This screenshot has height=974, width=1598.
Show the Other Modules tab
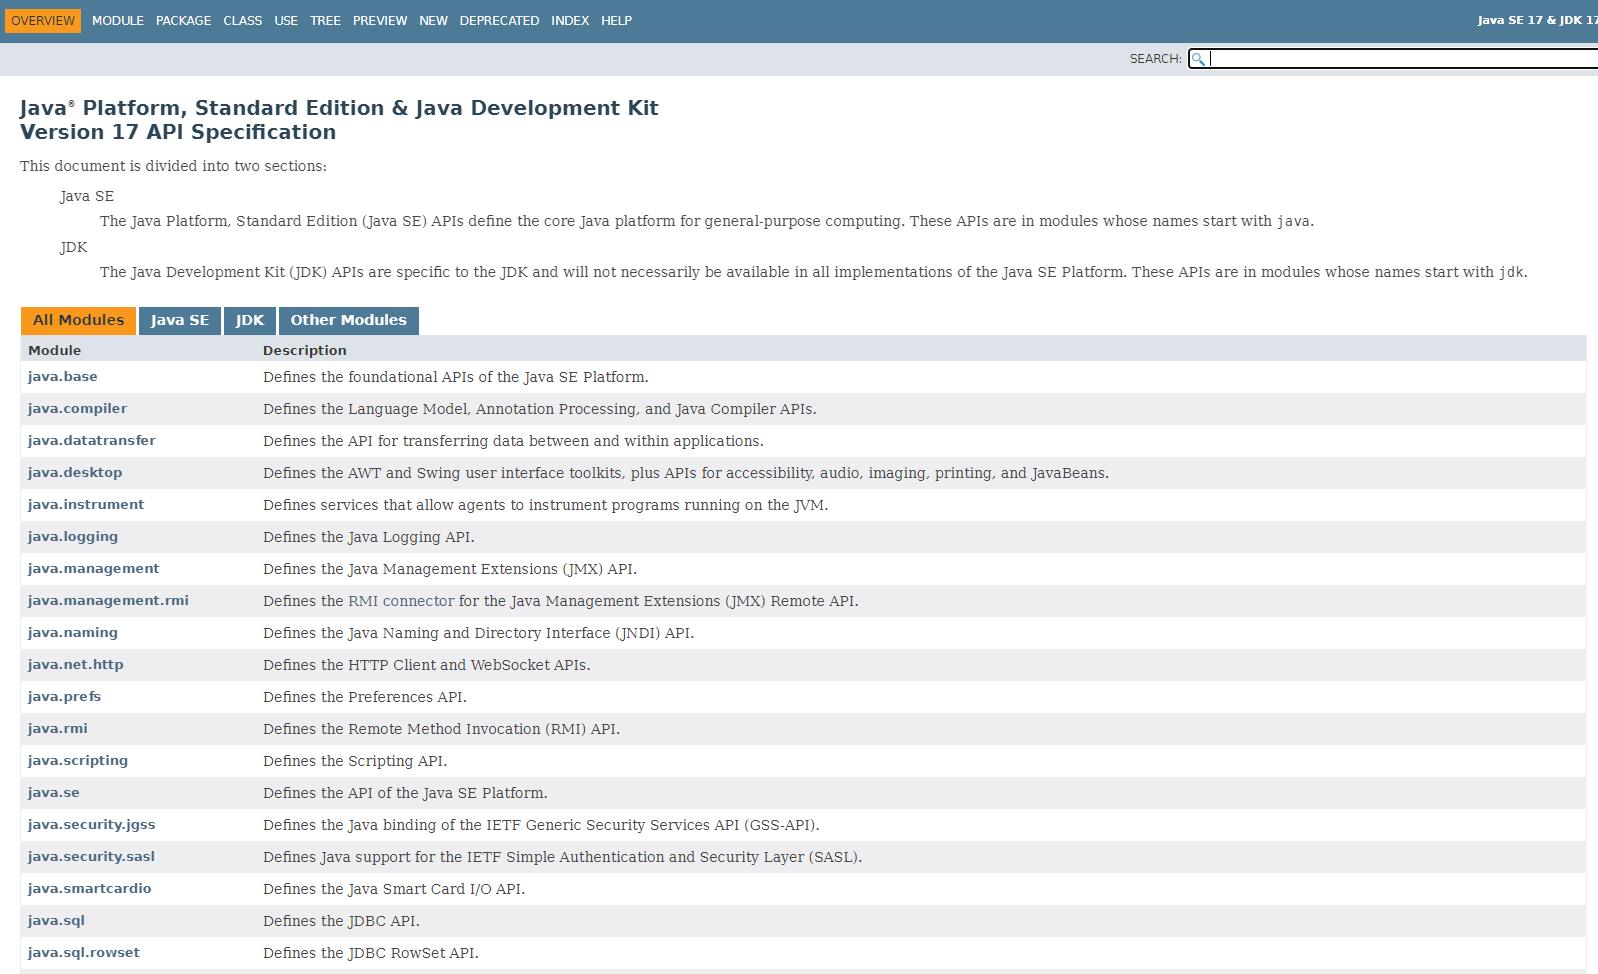pyautogui.click(x=348, y=320)
